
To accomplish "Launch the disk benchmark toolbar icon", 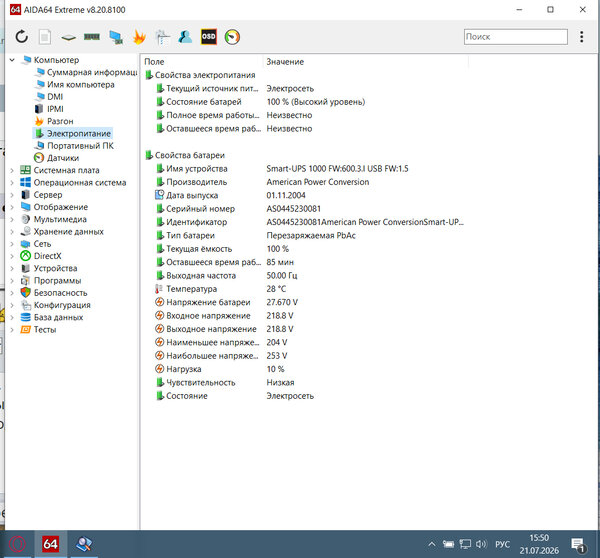I will click(68, 37).
